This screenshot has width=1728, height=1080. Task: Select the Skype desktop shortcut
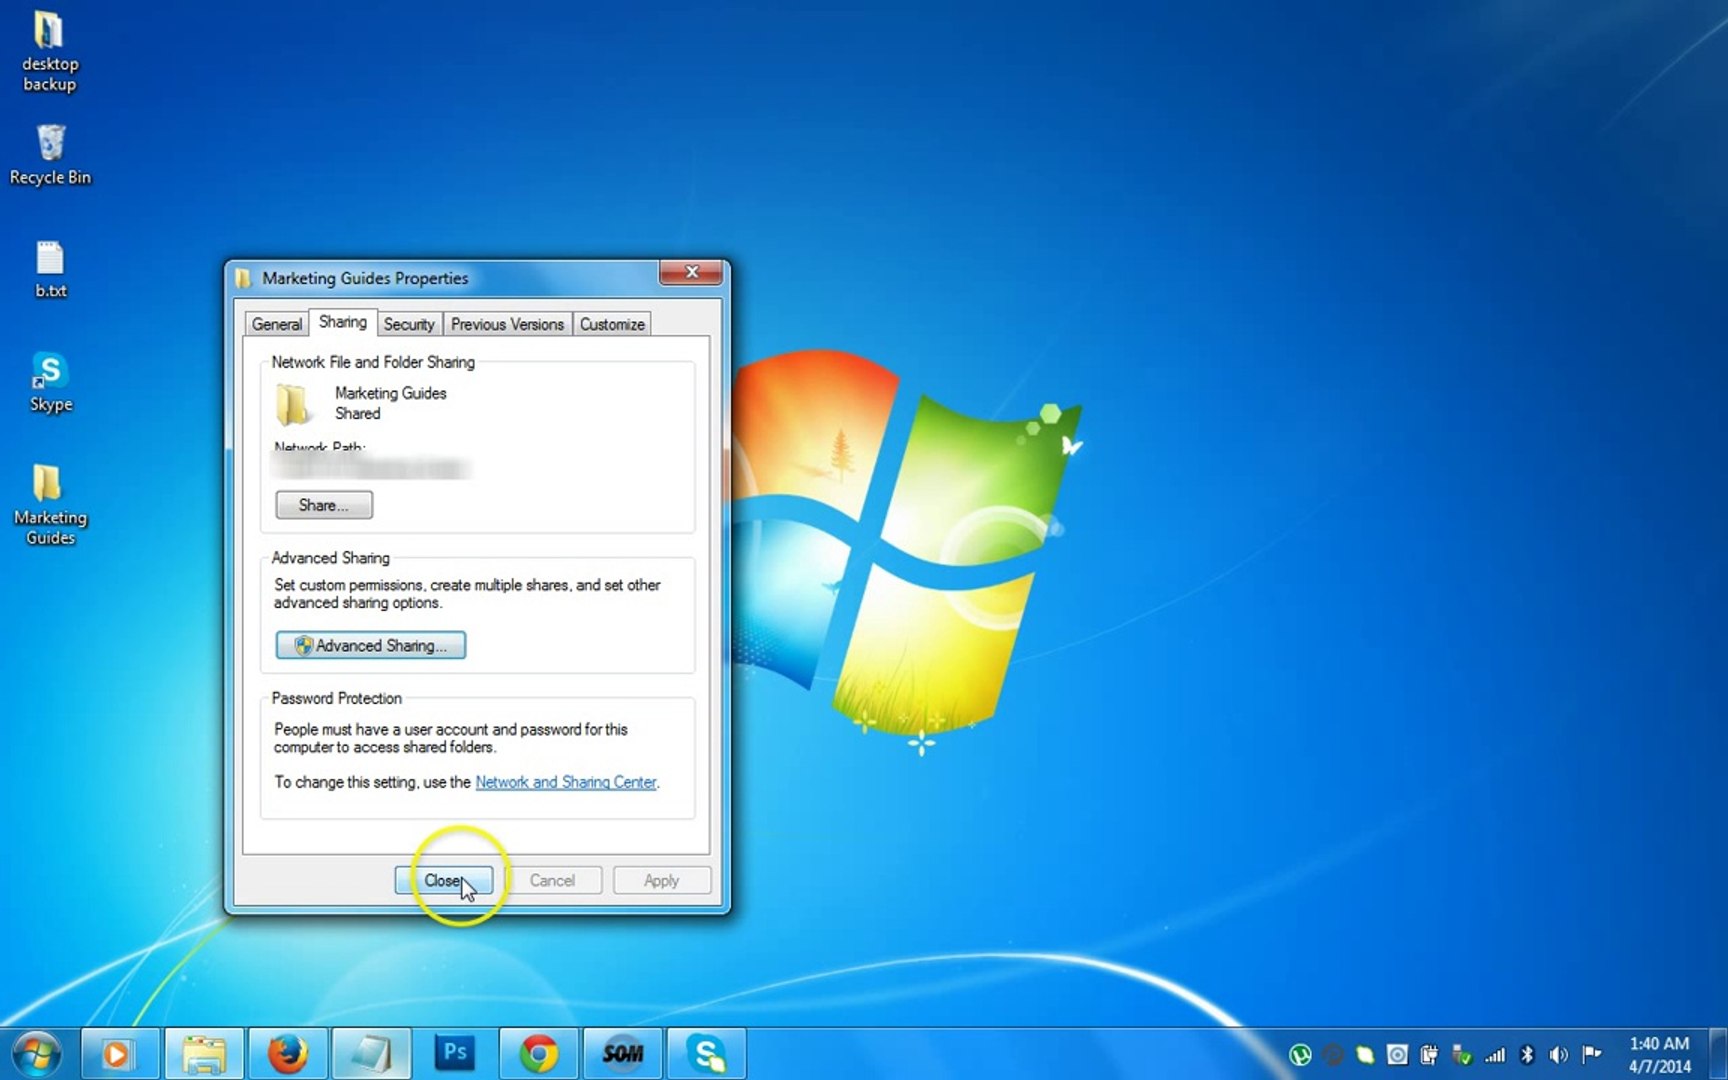(50, 382)
